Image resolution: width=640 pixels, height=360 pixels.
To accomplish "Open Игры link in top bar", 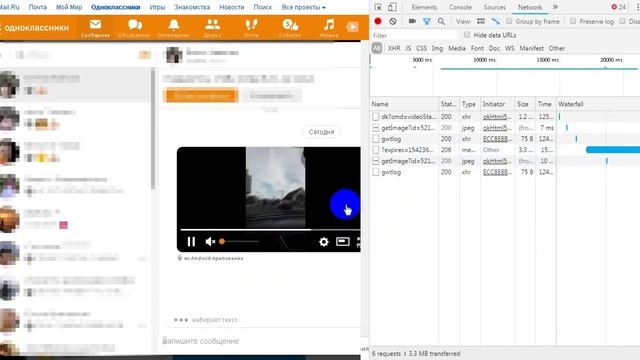I will coord(157,7).
